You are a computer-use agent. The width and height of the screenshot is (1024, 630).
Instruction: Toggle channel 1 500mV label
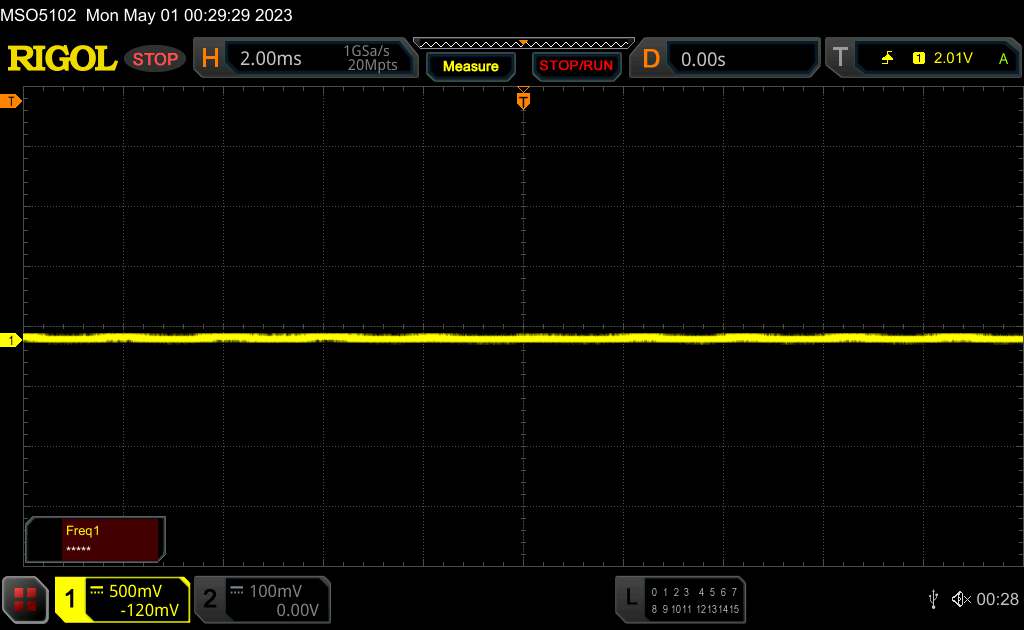click(x=135, y=591)
